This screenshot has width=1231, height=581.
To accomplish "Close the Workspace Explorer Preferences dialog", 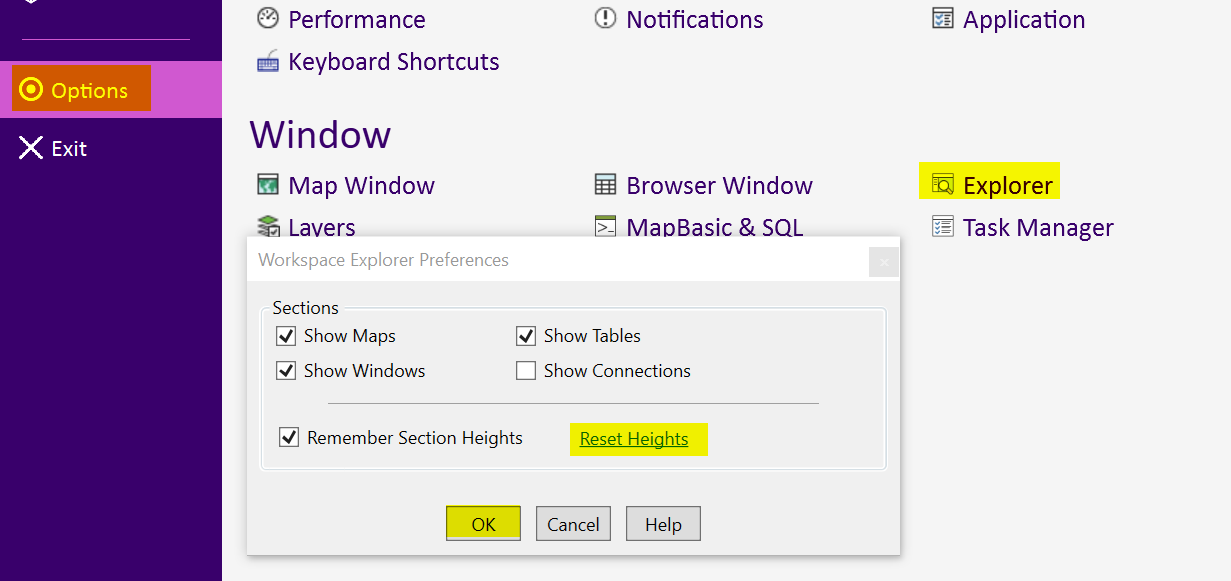I will [883, 262].
